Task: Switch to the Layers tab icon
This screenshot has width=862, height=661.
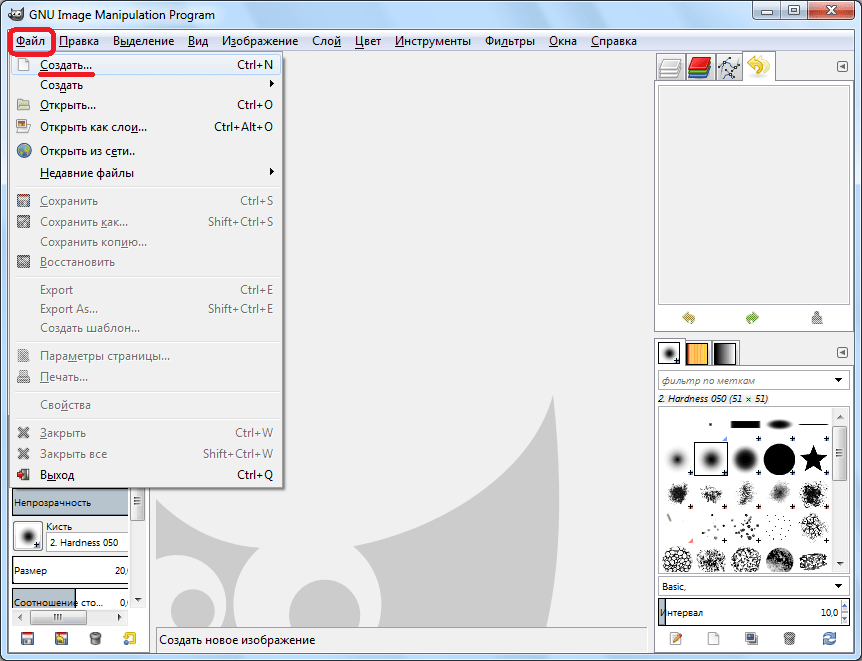Action: (x=670, y=68)
